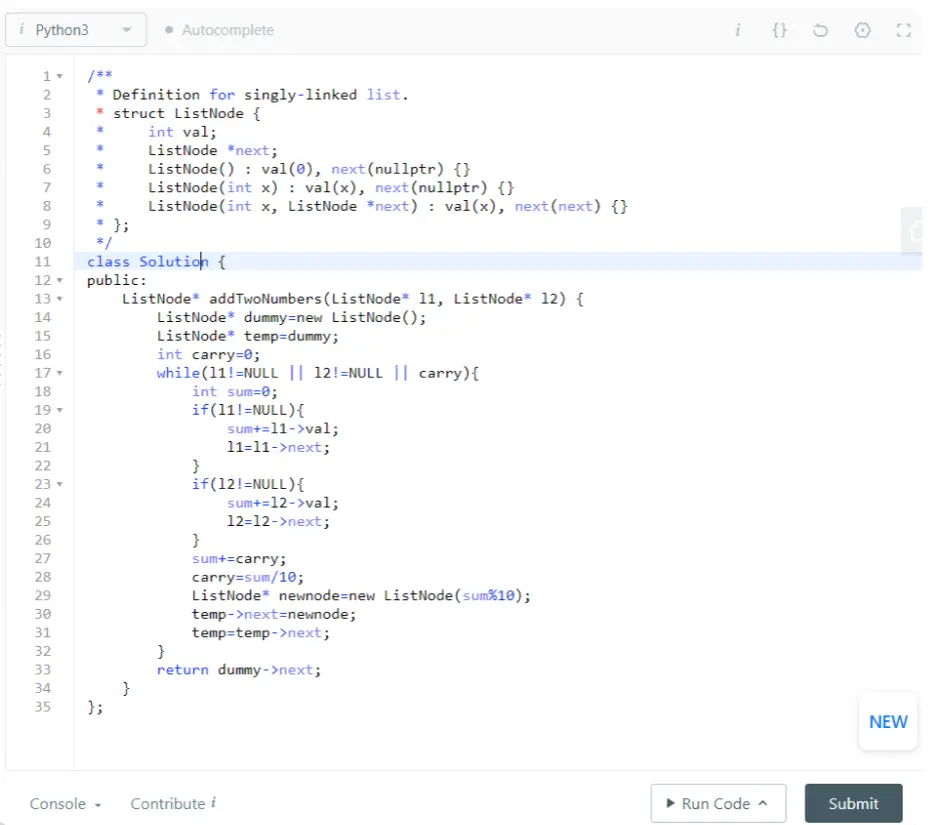Viewport: 936px width, 825px height.
Task: Click the curly braces format icon
Action: tap(780, 30)
